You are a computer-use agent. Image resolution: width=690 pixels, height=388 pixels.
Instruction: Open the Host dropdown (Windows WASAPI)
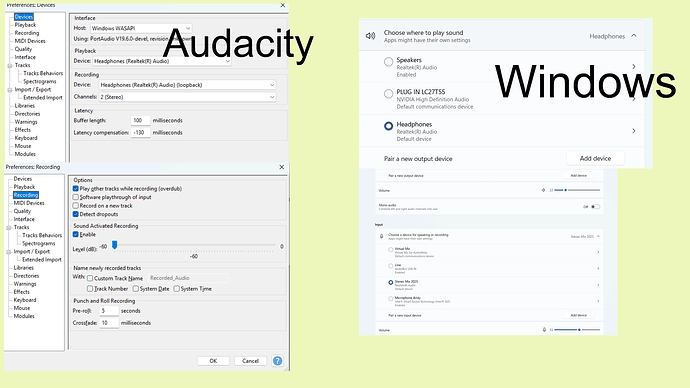[x=141, y=28]
